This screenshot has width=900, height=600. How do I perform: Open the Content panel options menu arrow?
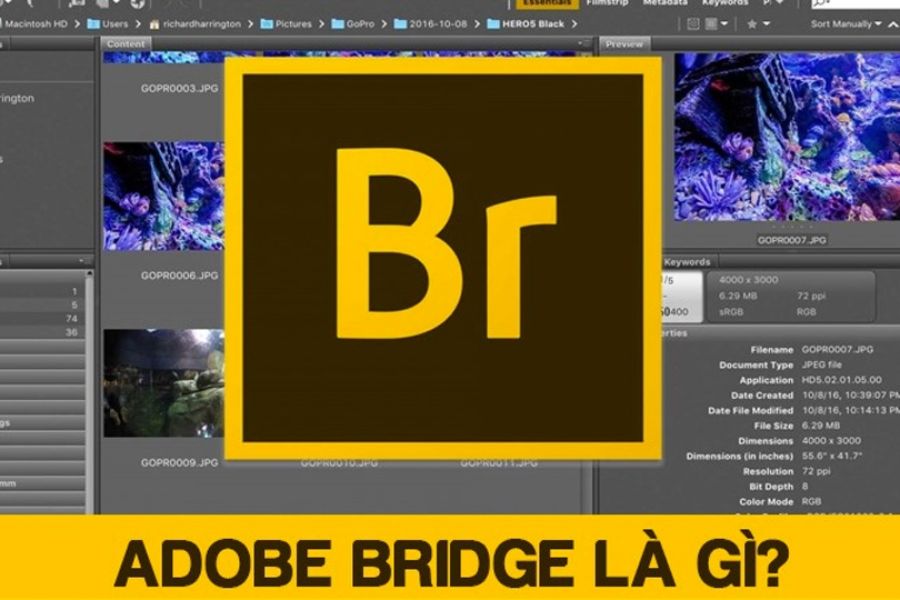[x=582, y=44]
